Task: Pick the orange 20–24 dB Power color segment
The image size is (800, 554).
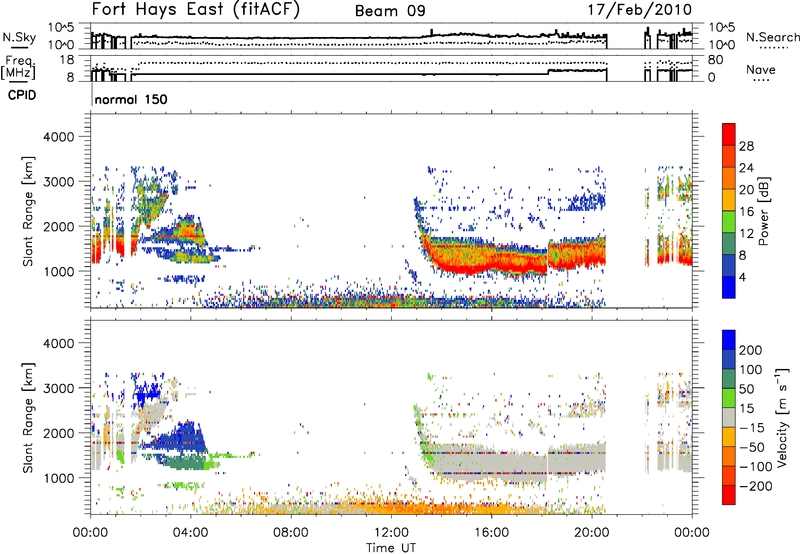Action: coord(729,178)
